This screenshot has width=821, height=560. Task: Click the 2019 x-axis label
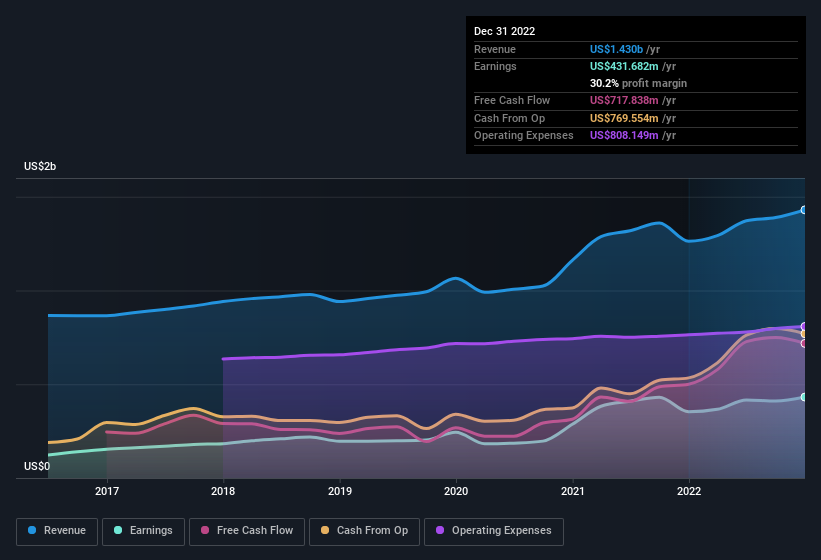(x=340, y=491)
